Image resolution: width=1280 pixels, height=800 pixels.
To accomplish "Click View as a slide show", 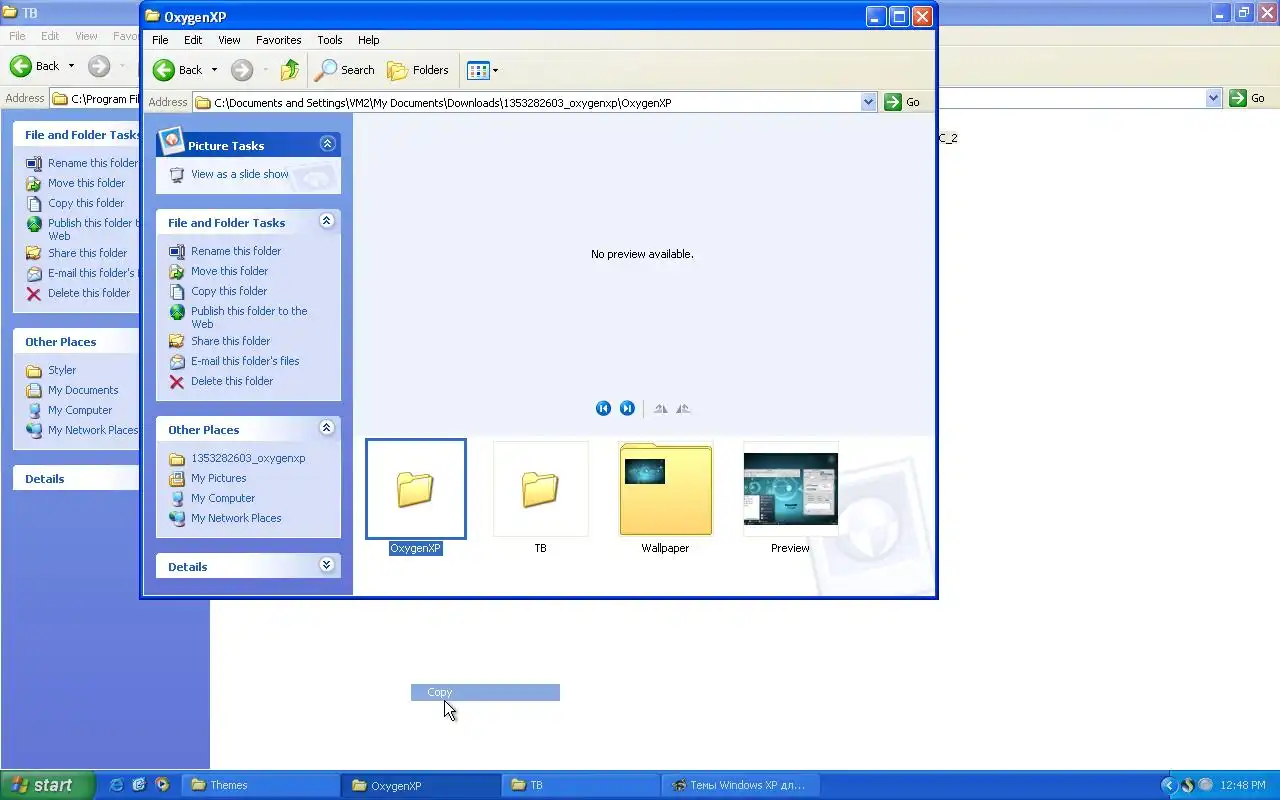I will [x=239, y=174].
